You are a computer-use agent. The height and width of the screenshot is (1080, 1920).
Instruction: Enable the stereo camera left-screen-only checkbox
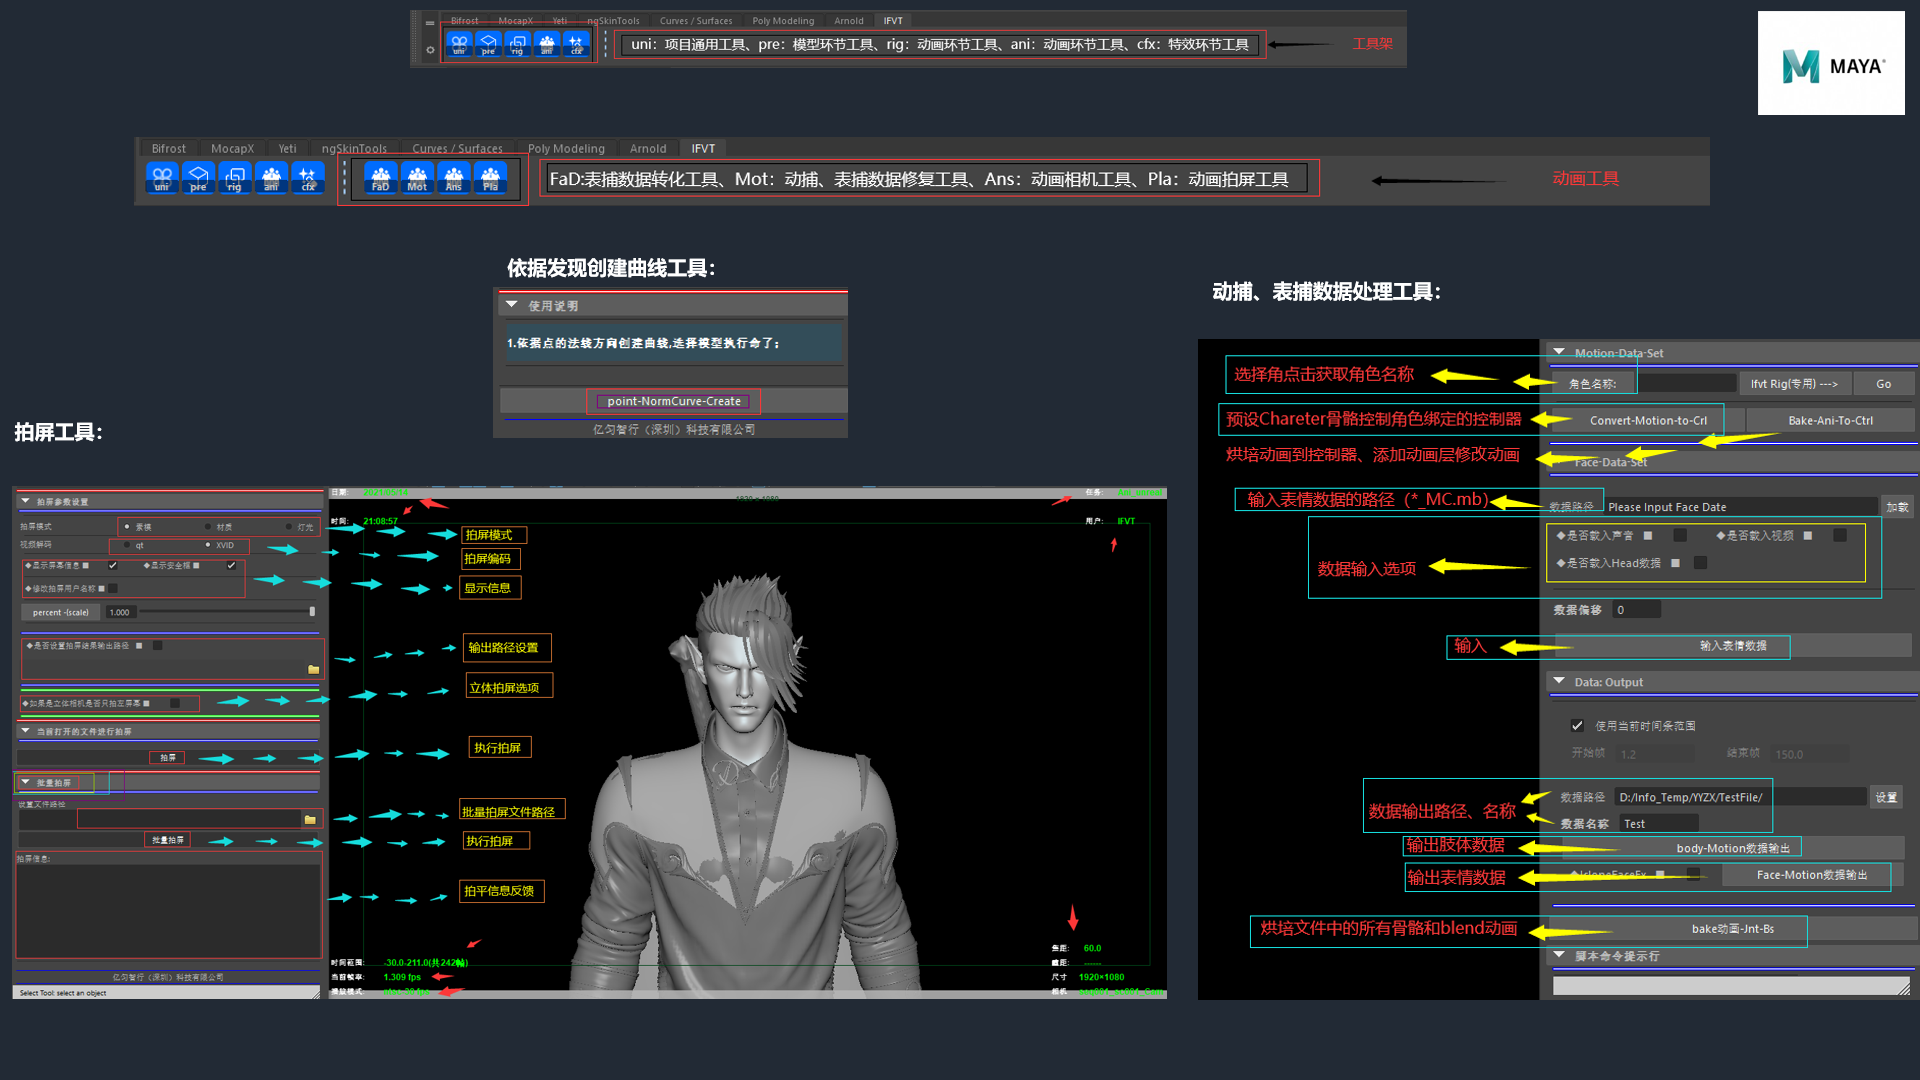[175, 703]
